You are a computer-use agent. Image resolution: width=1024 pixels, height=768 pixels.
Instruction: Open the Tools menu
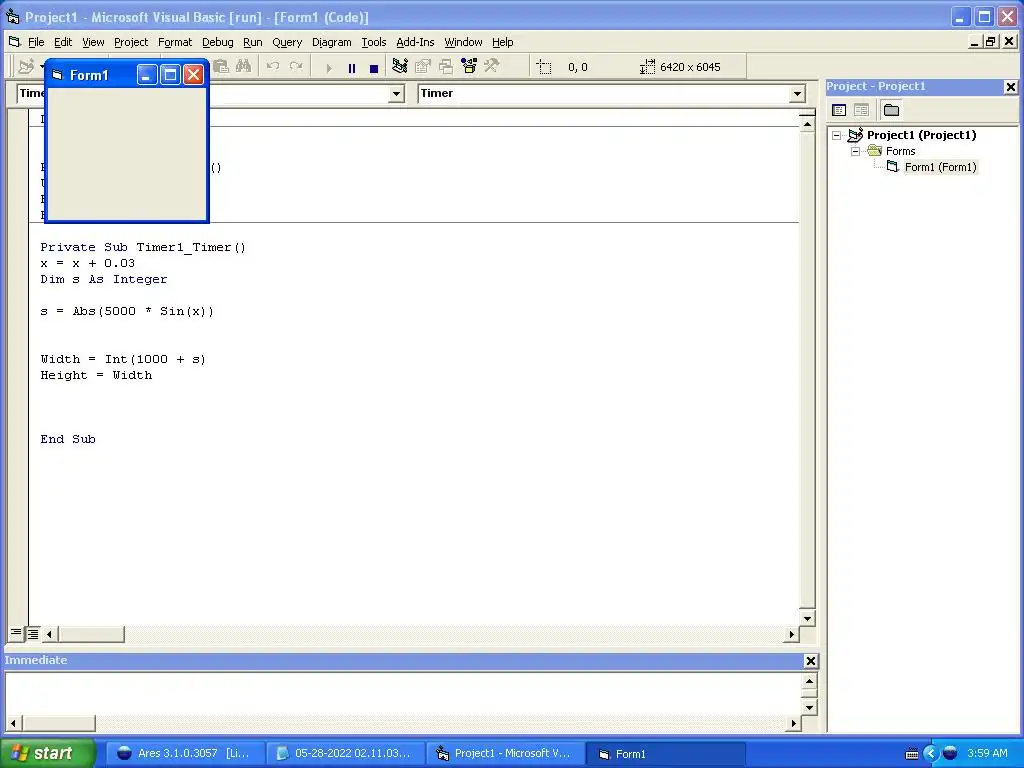[374, 42]
